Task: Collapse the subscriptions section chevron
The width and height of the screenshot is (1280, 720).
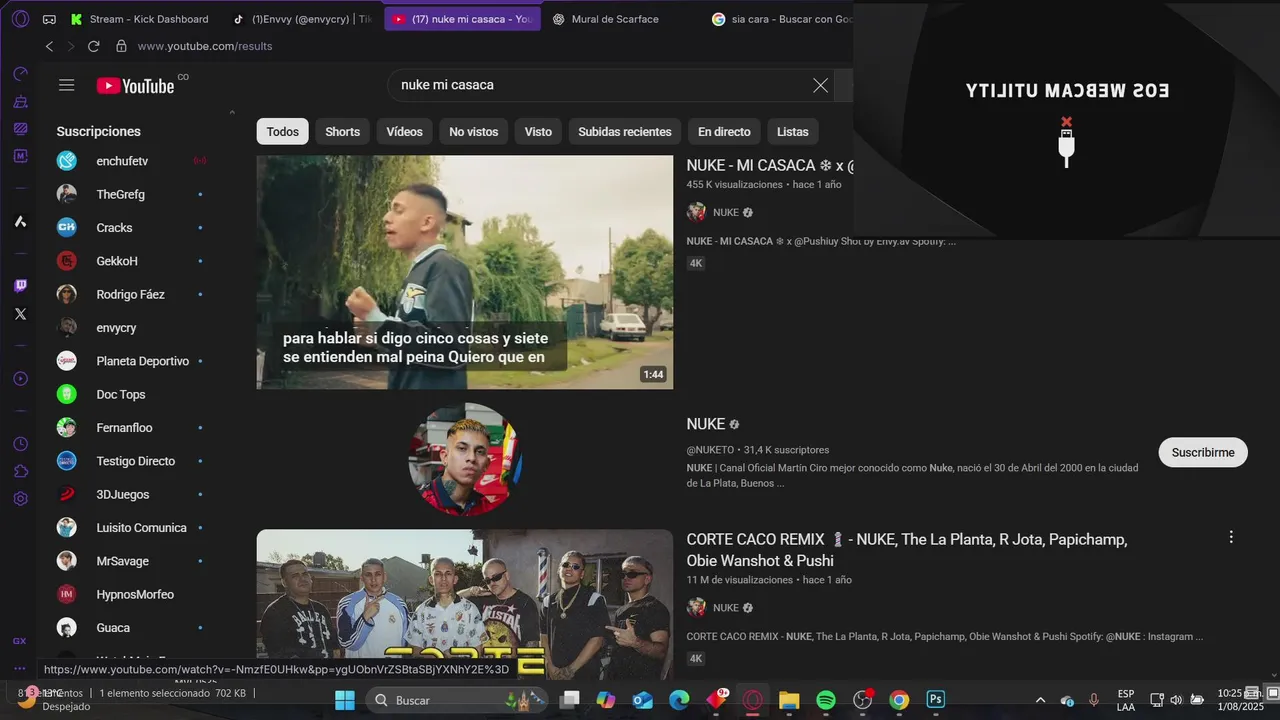Action: (x=232, y=112)
